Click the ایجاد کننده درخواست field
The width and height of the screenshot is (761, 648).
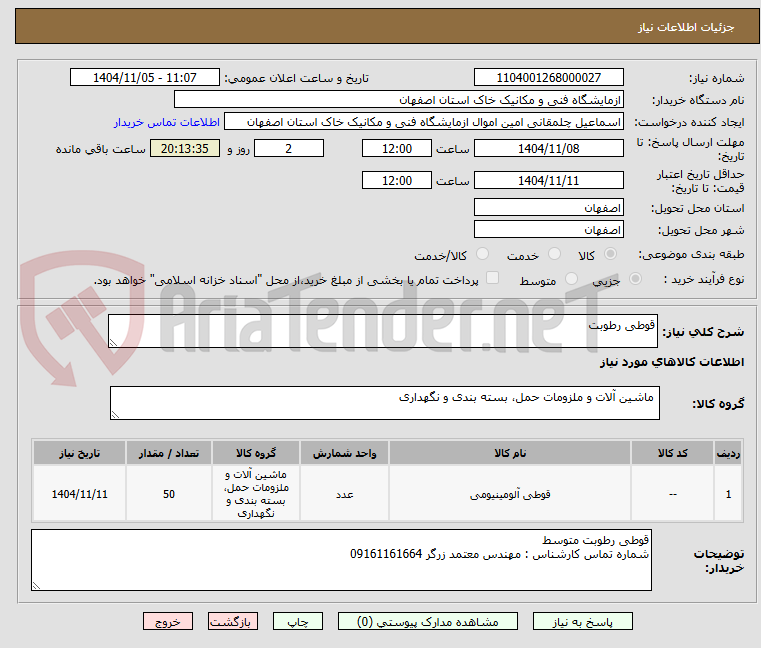coord(424,122)
